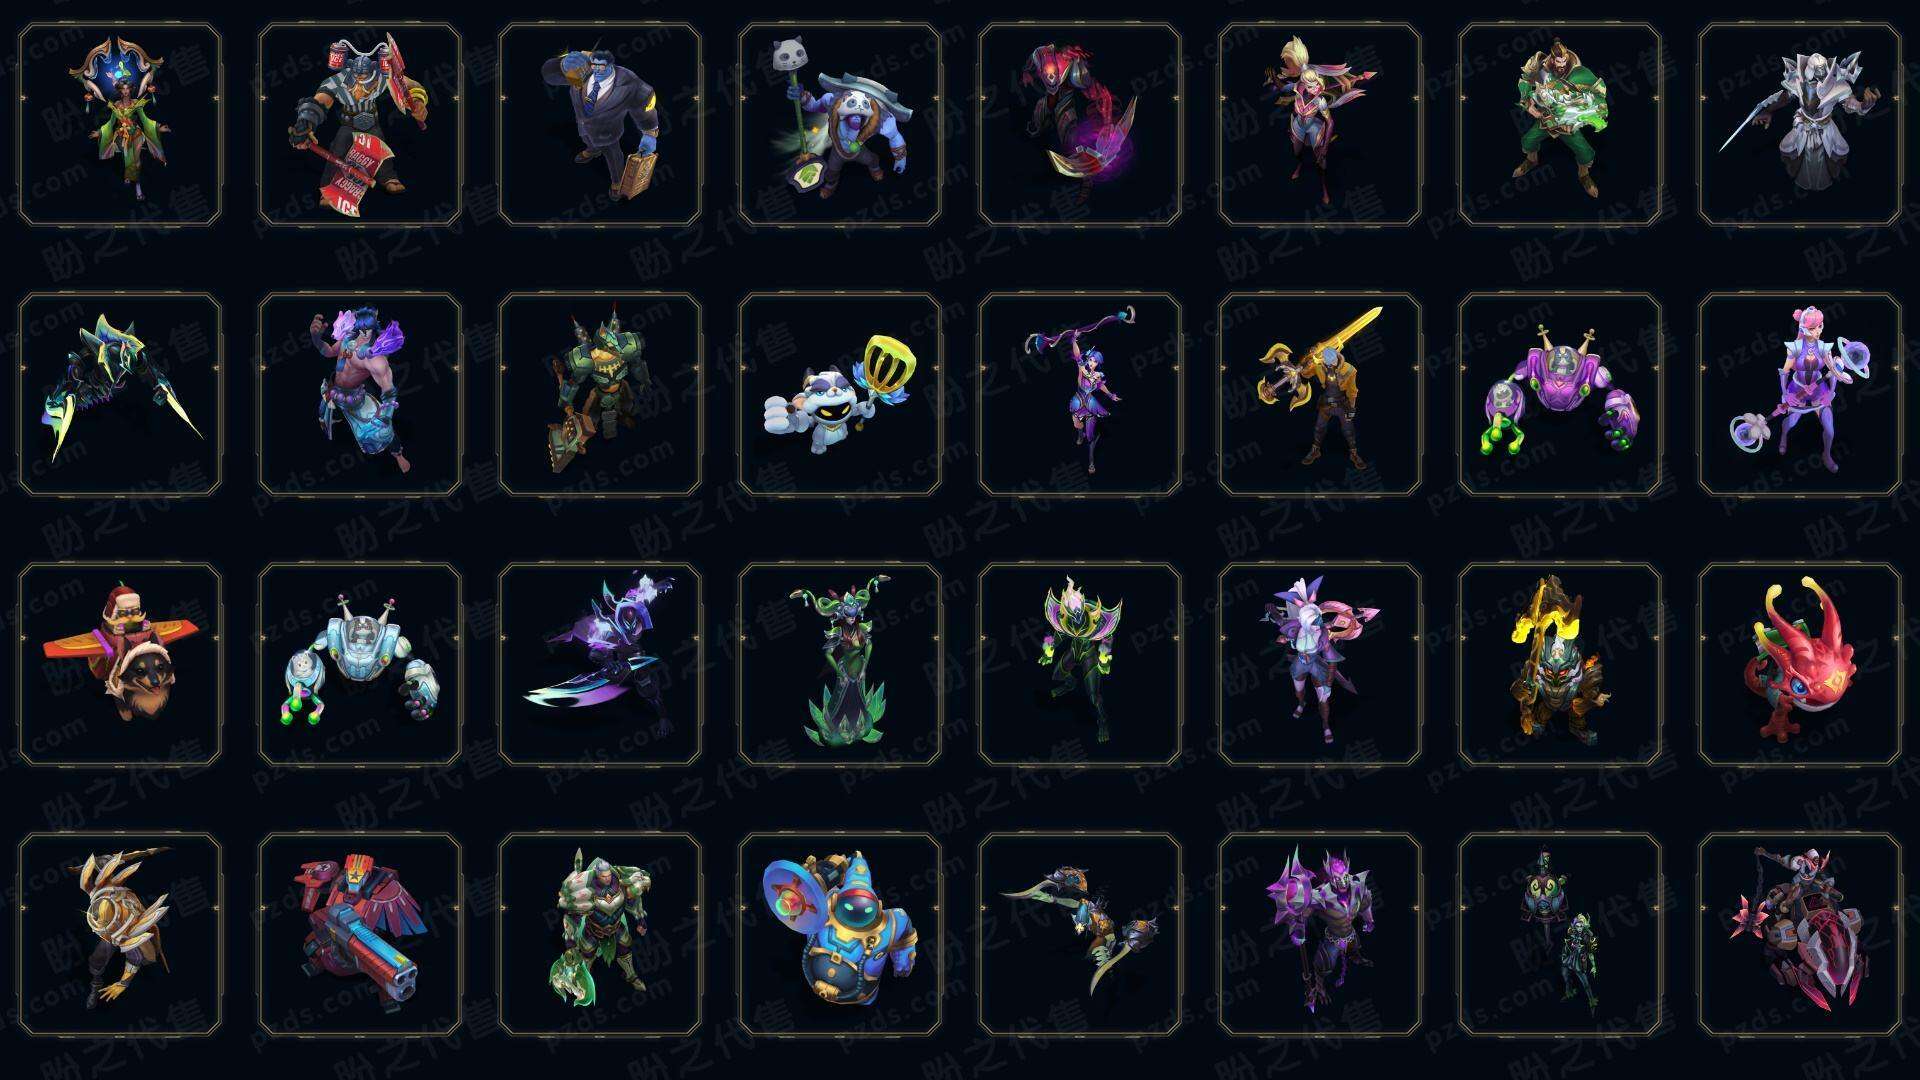Pick the green lantern-crowned dancer first tile
This screenshot has height=1080, width=1920.
tap(120, 125)
